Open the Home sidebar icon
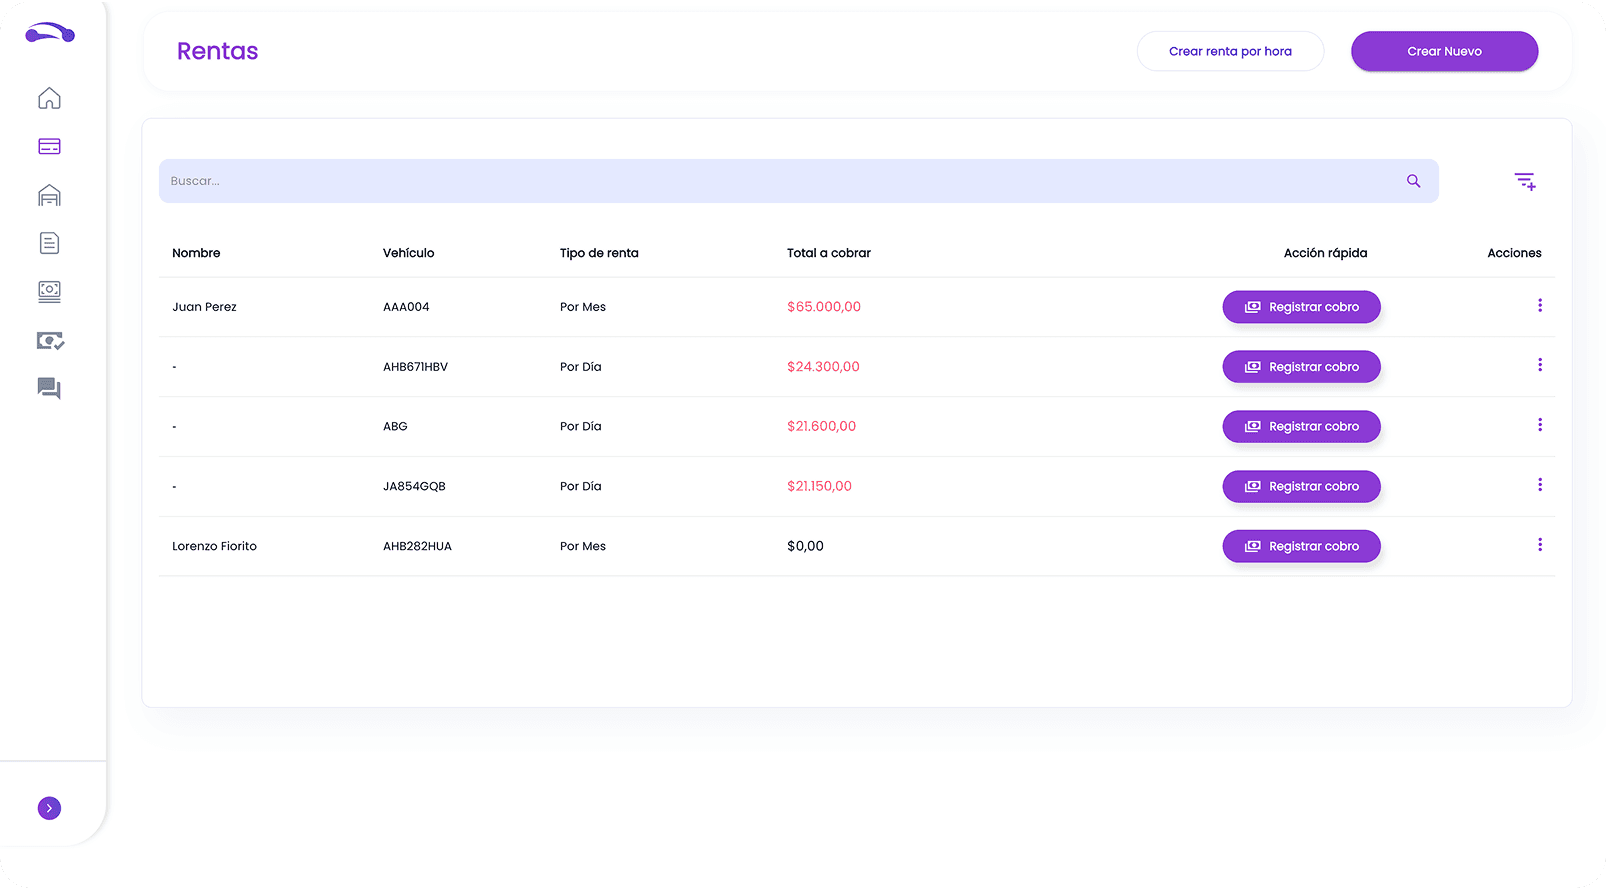Screen dimensions: 1606x888 pyautogui.click(x=49, y=98)
